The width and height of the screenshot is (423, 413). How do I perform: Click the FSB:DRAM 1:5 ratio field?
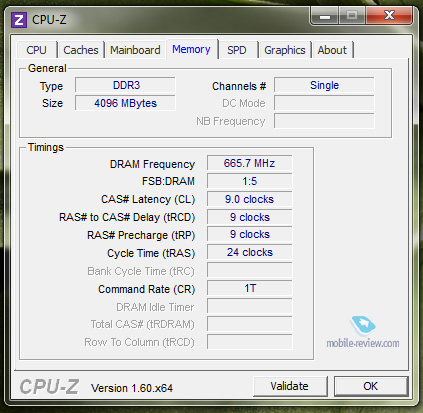[250, 181]
